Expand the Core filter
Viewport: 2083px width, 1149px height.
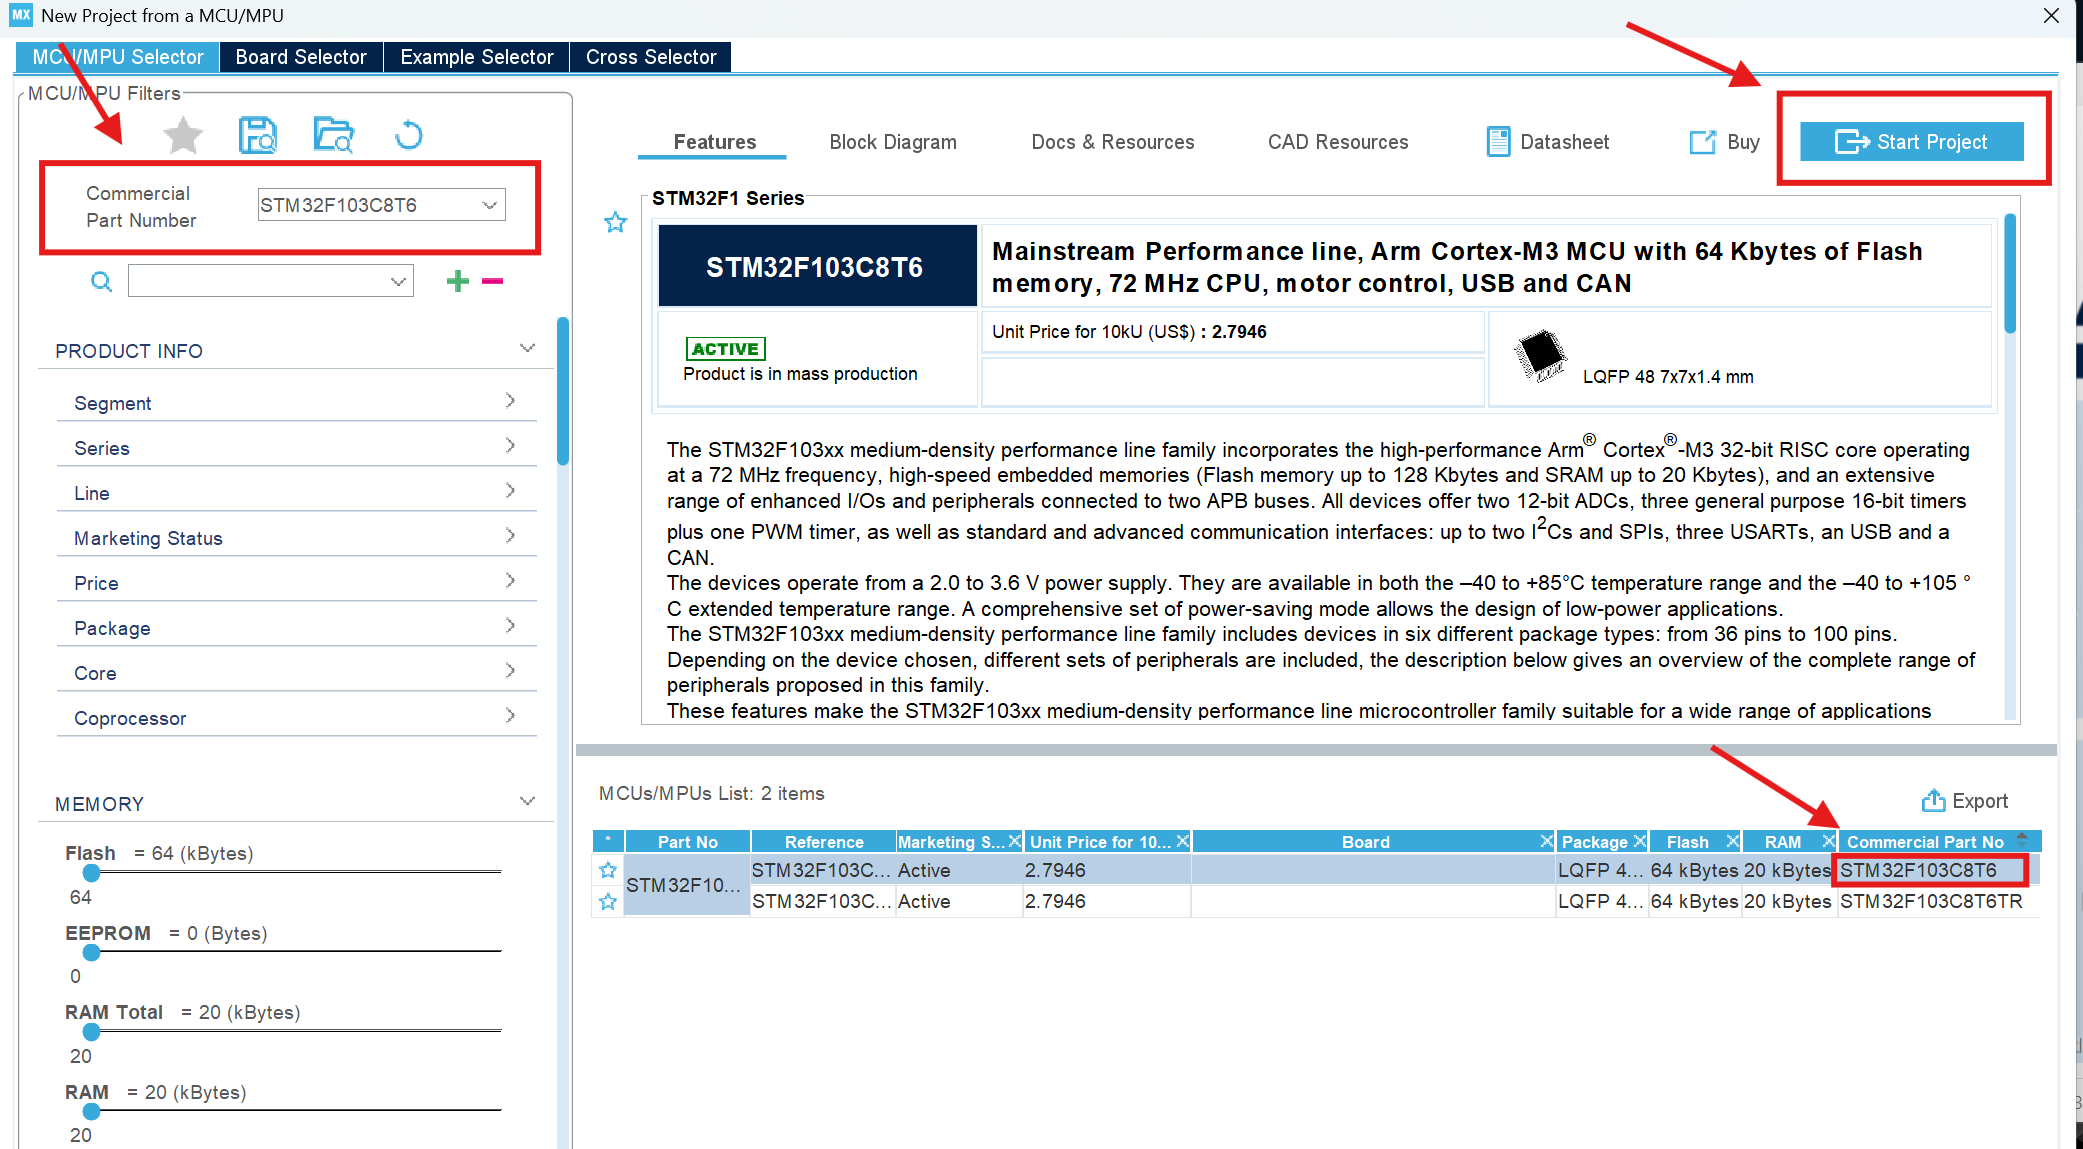coord(510,671)
